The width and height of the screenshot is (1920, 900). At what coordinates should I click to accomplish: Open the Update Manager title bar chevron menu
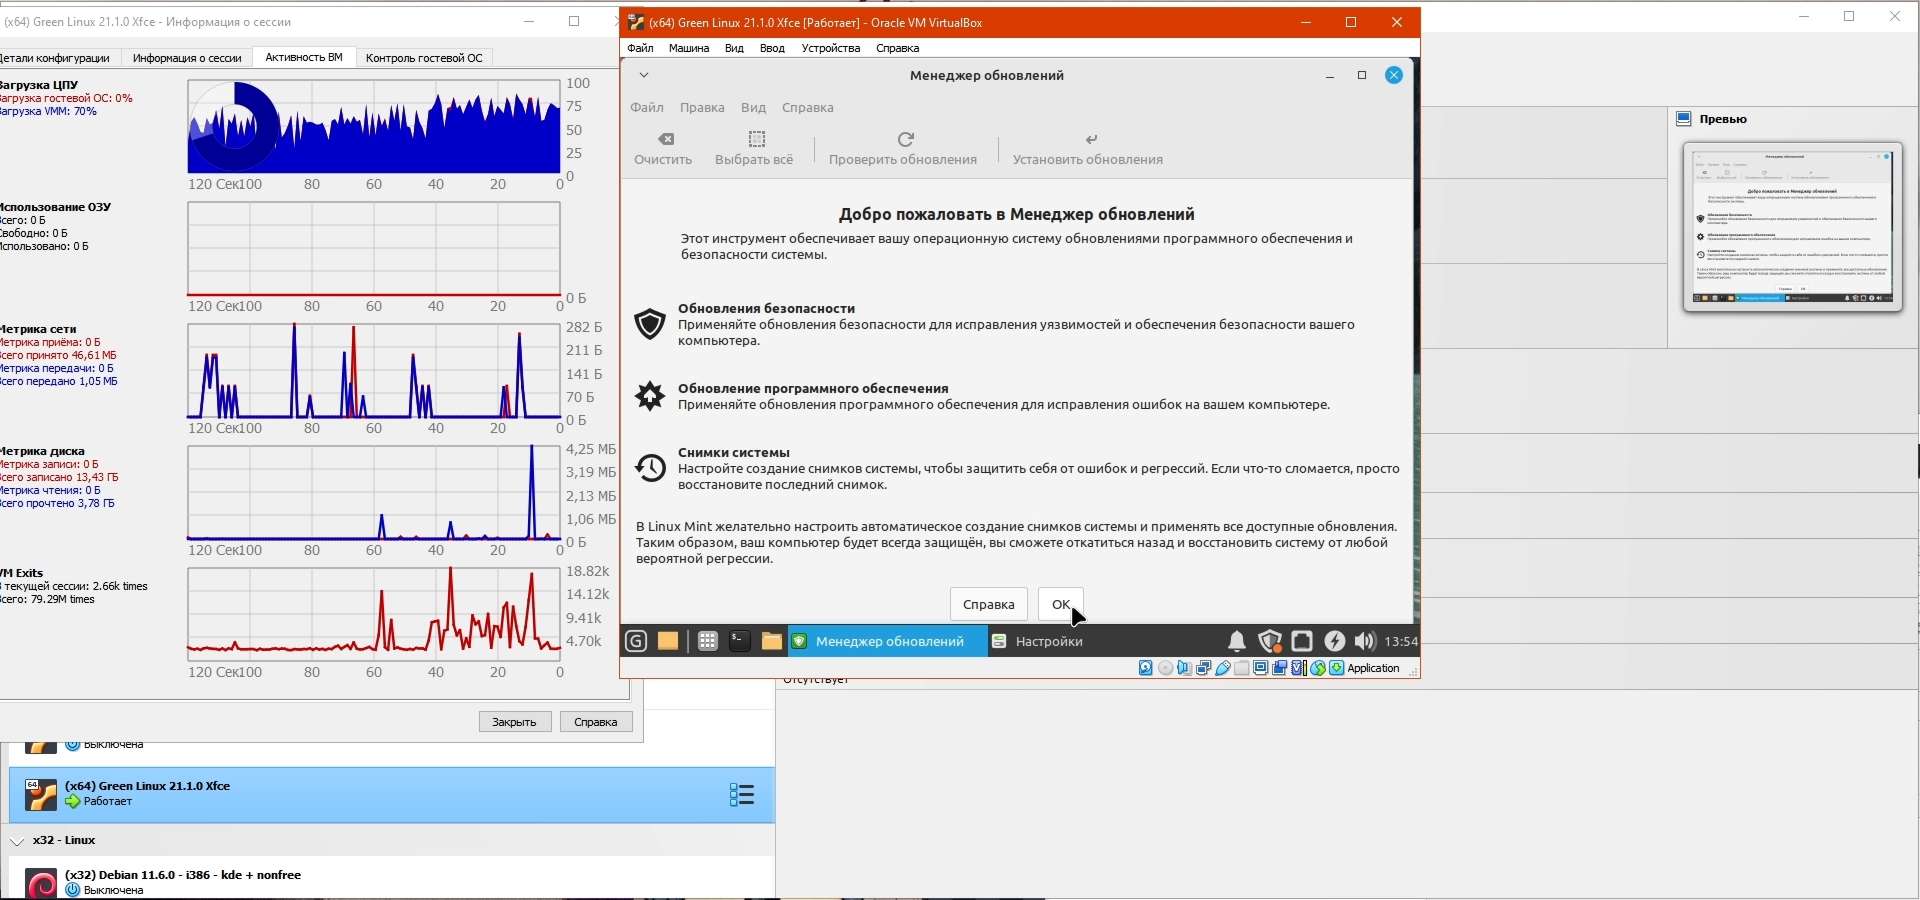[644, 75]
